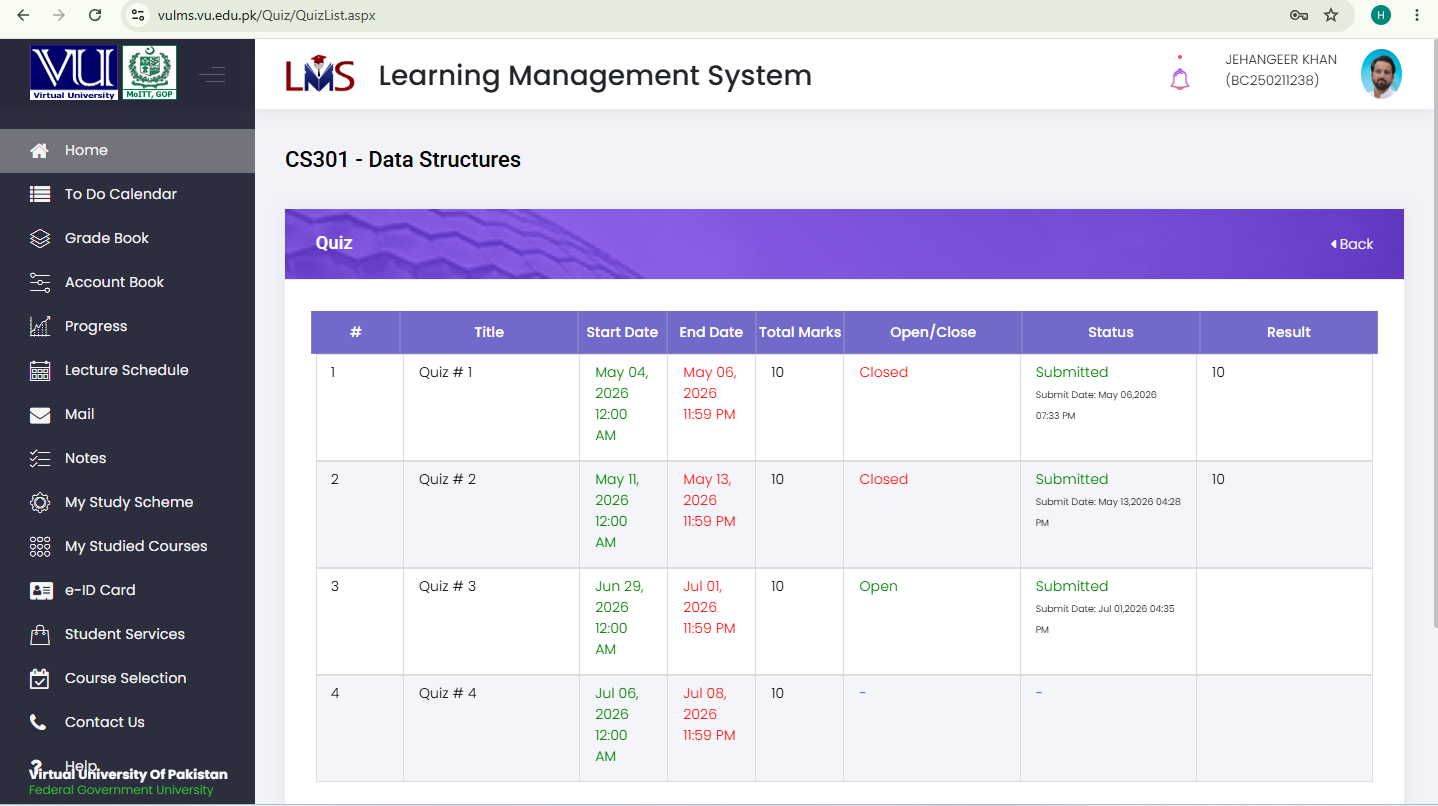1438x806 pixels.
Task: Open Chrome profile avatar H
Action: point(1381,15)
